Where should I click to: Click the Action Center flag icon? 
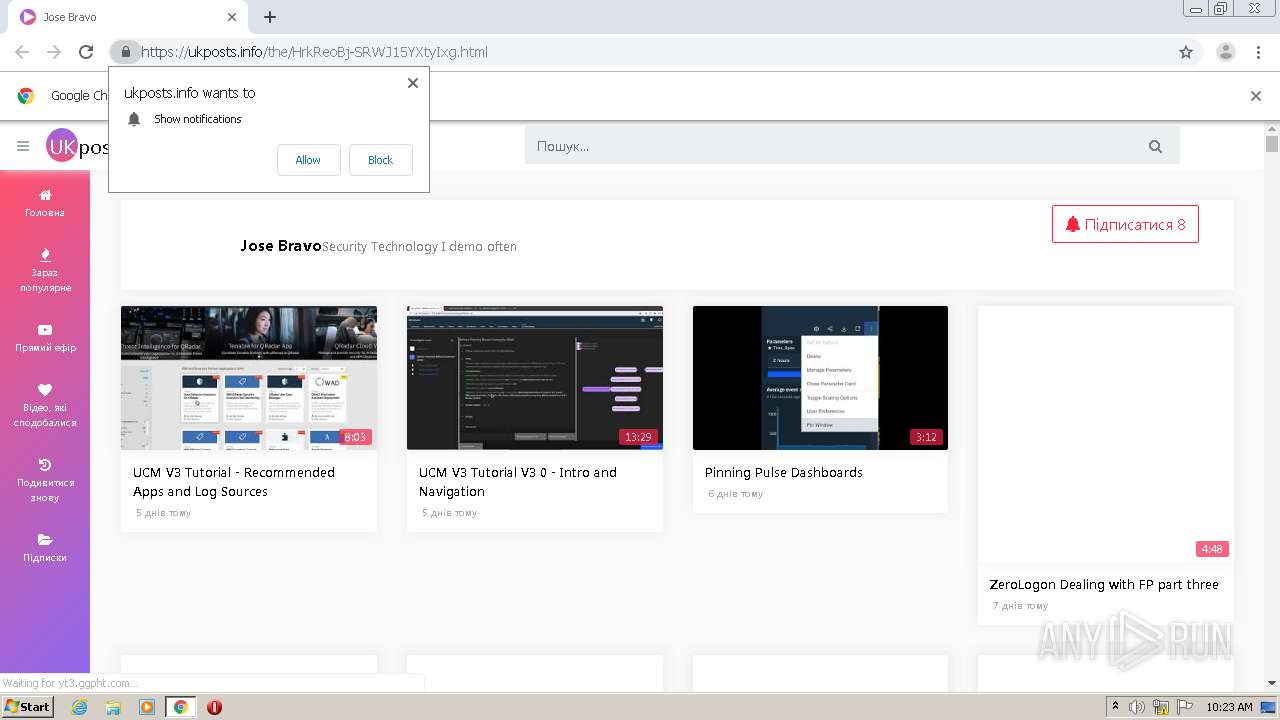pos(1185,707)
